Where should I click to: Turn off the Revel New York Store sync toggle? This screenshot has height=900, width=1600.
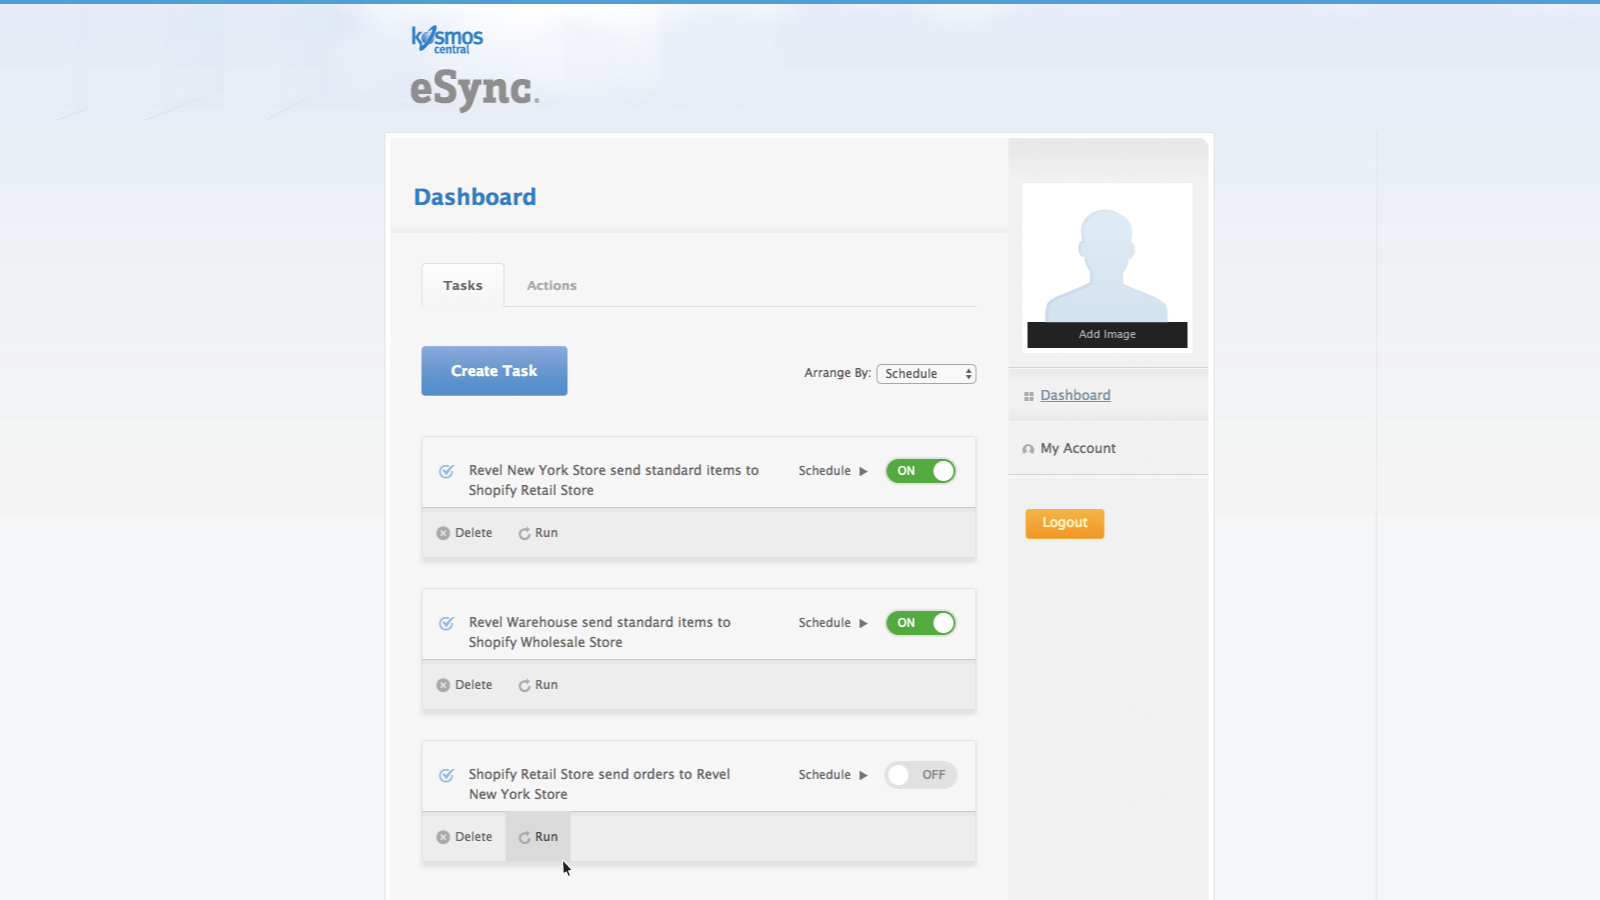920,470
